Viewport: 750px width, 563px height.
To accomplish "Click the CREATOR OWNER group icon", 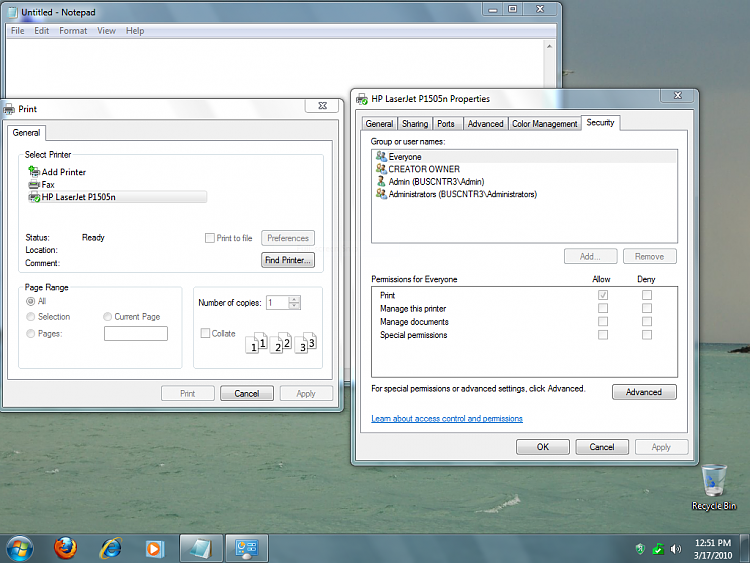I will pyautogui.click(x=381, y=169).
